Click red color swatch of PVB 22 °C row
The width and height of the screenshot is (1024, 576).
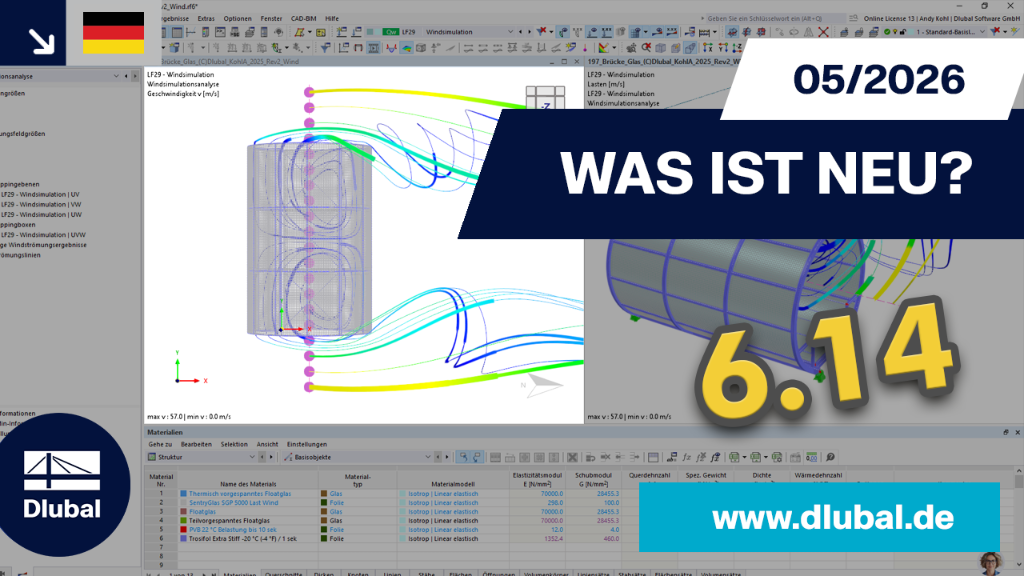tap(184, 530)
